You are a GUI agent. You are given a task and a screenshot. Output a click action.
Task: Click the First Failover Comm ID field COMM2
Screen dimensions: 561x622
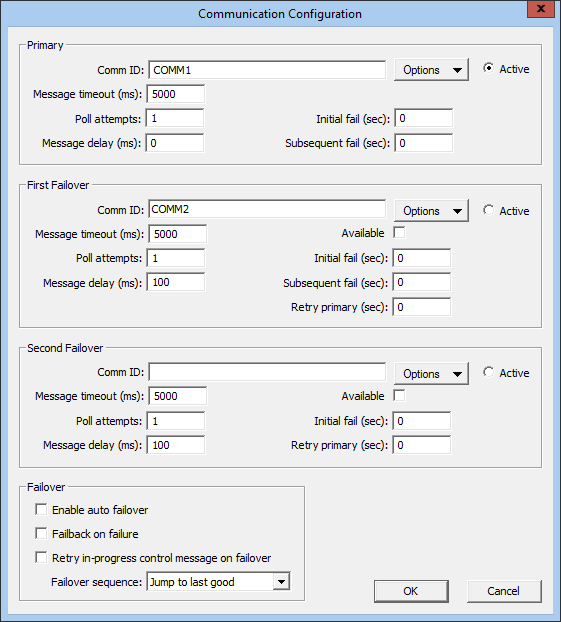coord(267,209)
